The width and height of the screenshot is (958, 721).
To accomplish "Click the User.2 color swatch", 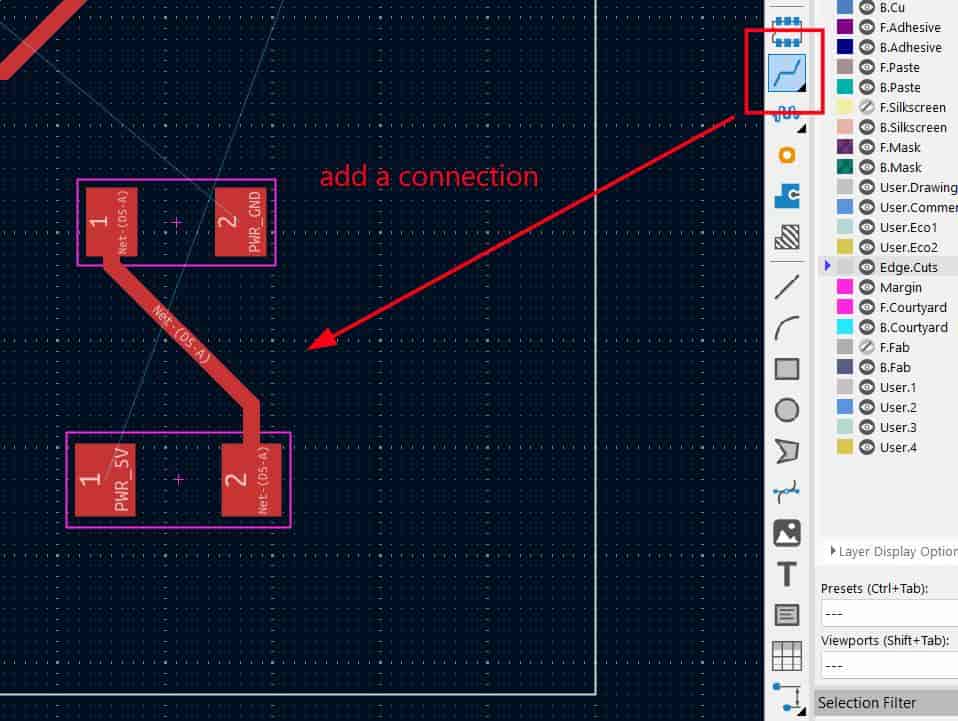I will (845, 407).
